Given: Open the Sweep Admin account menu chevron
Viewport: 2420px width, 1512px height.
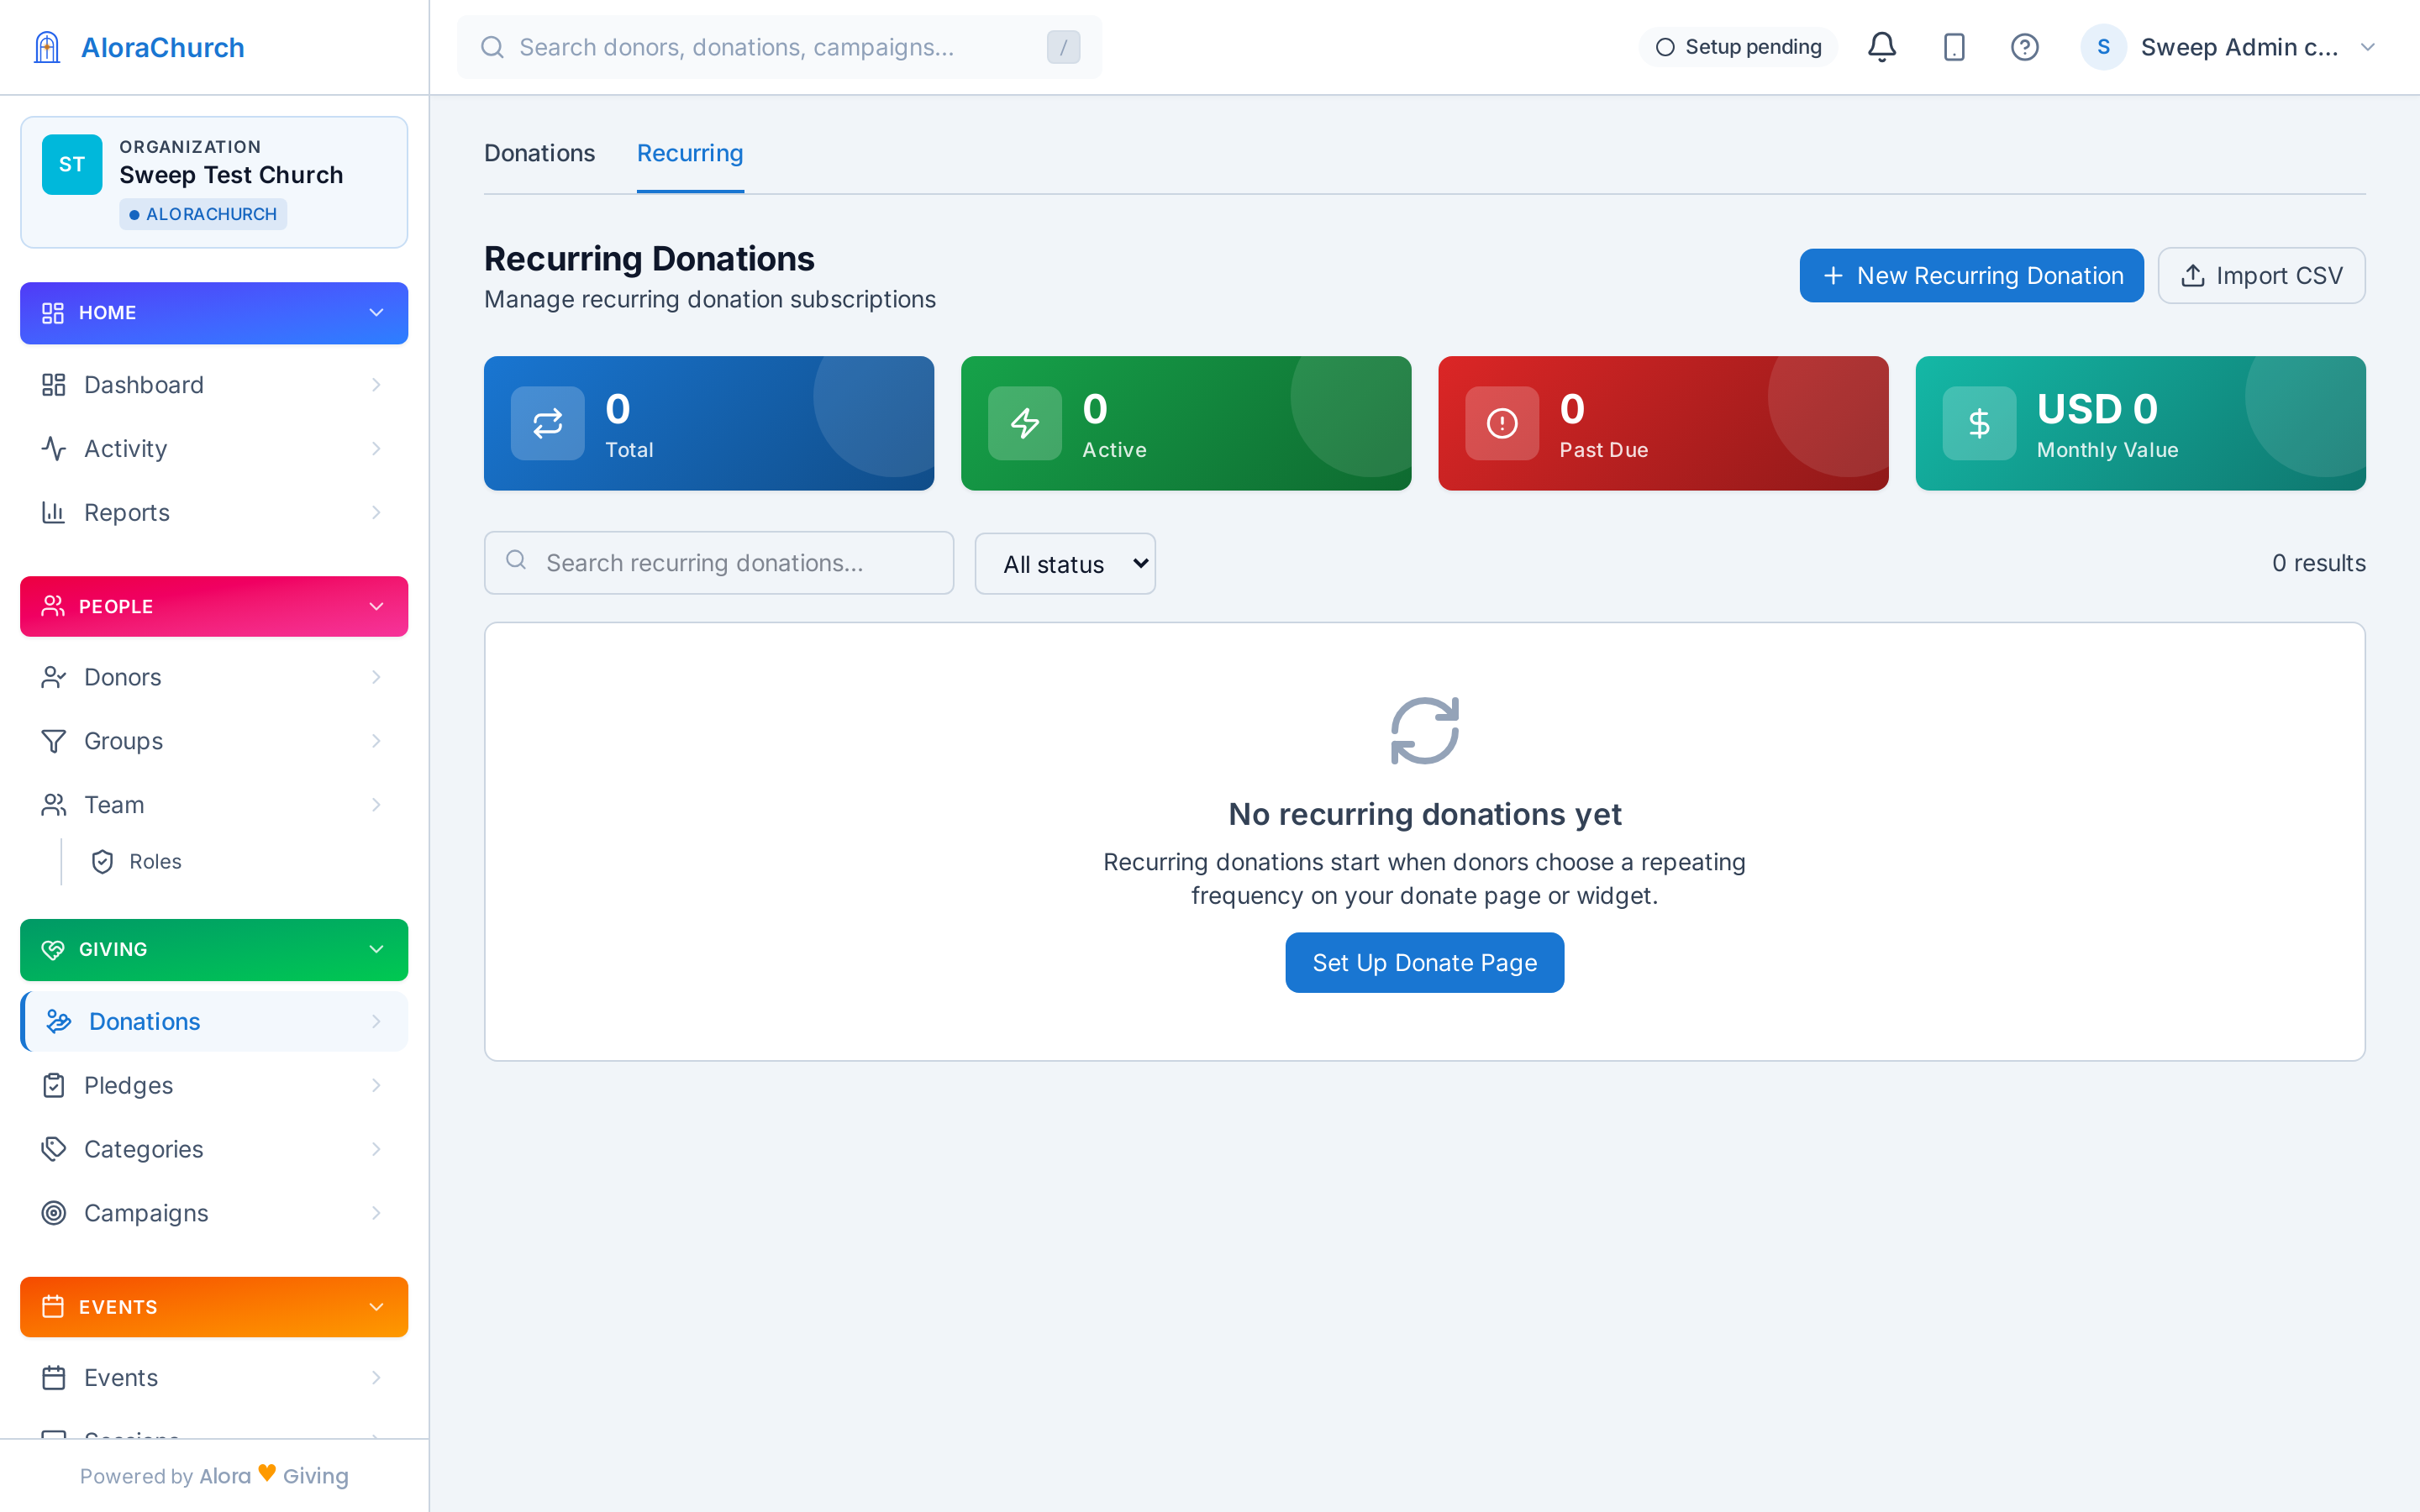Looking at the screenshot, I should [2367, 47].
